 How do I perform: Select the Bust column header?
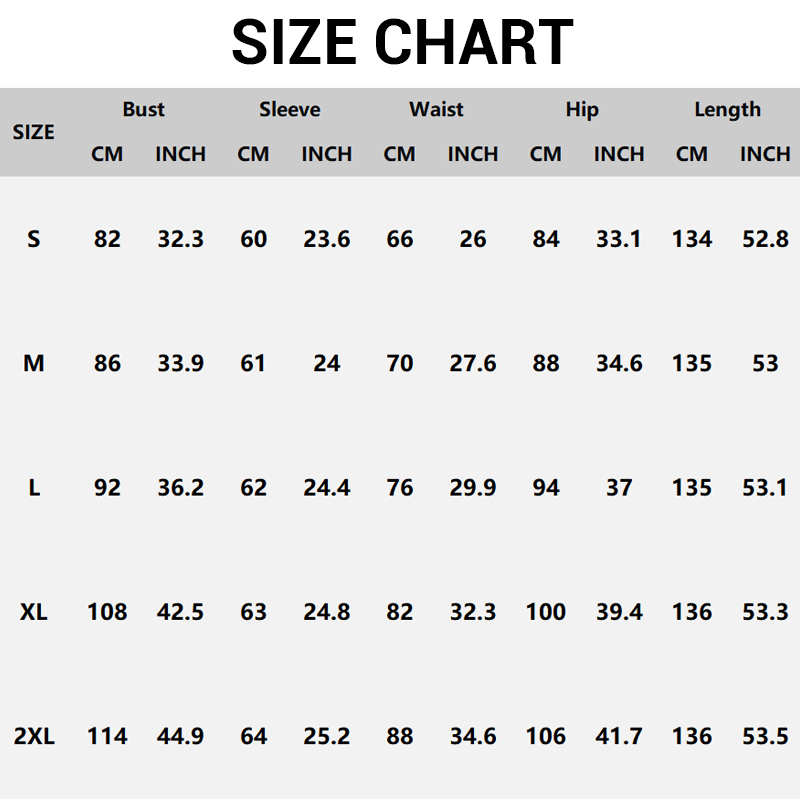tap(144, 110)
